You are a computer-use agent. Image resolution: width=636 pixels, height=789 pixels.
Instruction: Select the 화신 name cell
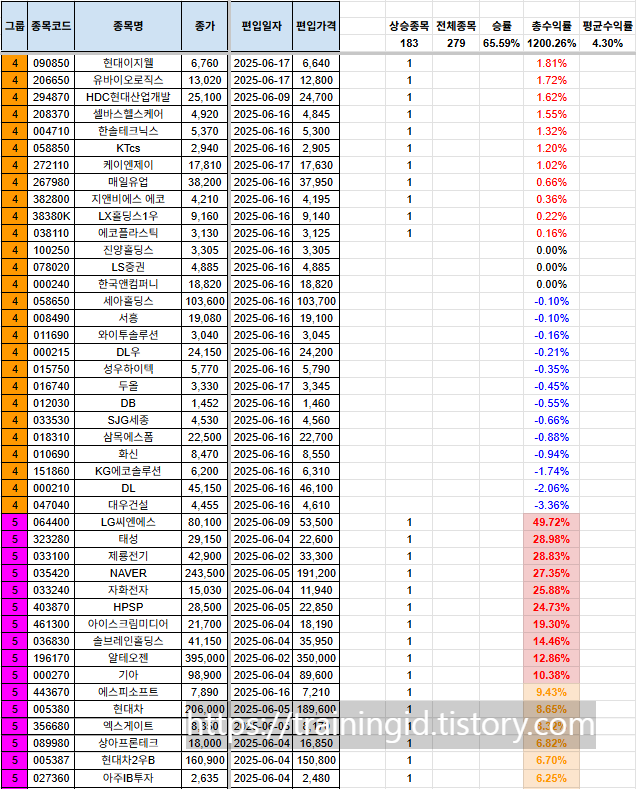[x=128, y=454]
